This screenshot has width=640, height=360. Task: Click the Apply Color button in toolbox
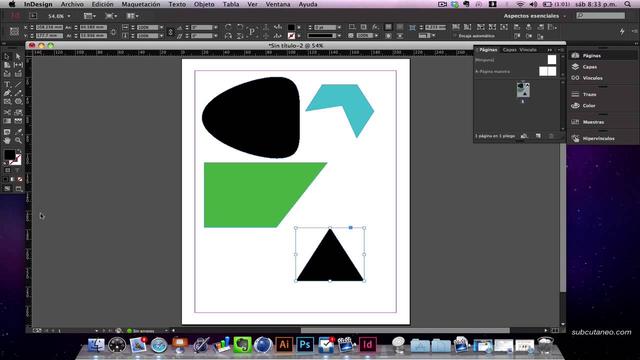[x=5, y=179]
